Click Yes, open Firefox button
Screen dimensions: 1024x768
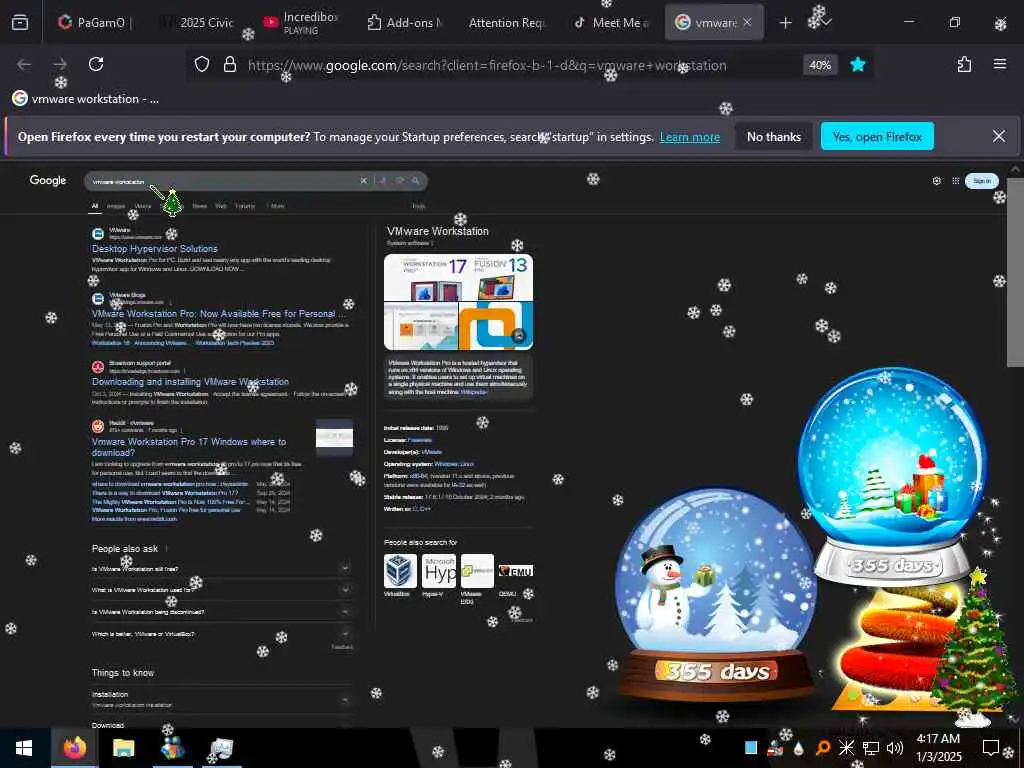coord(877,136)
